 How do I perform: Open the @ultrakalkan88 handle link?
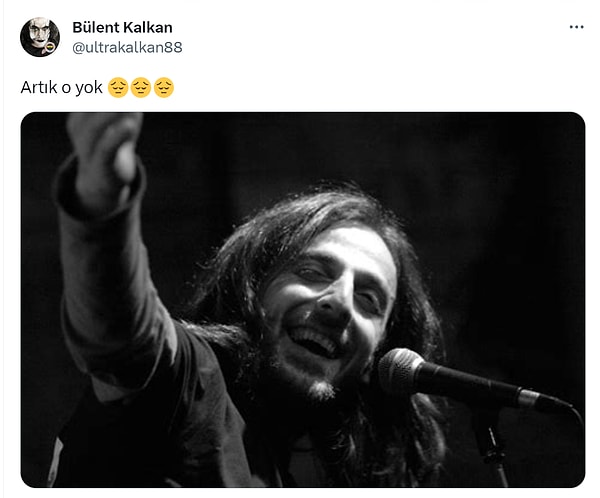click(x=127, y=47)
